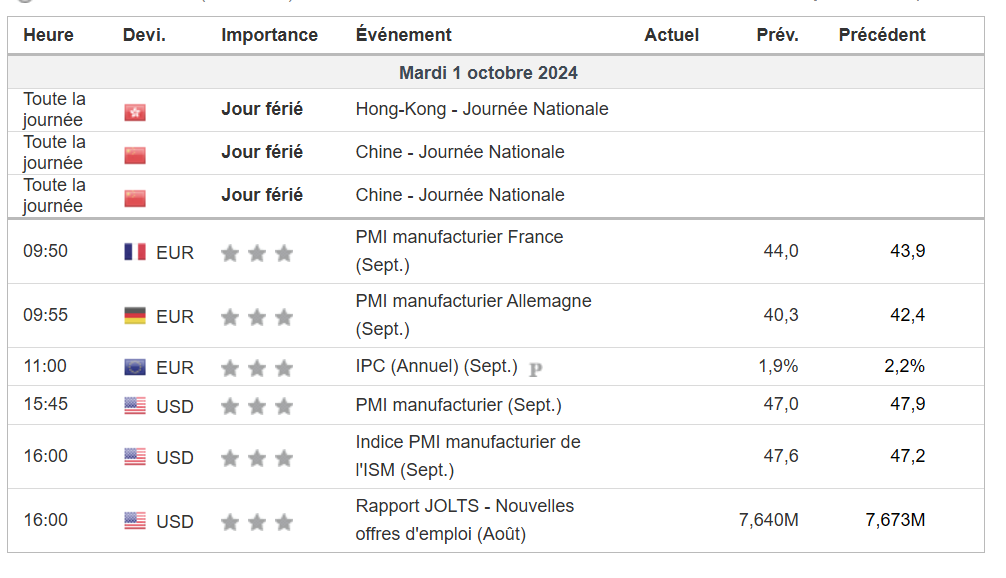Click importance stars for PMI manufacturier France
Image resolution: width=1006 pixels, height=578 pixels.
(x=257, y=253)
